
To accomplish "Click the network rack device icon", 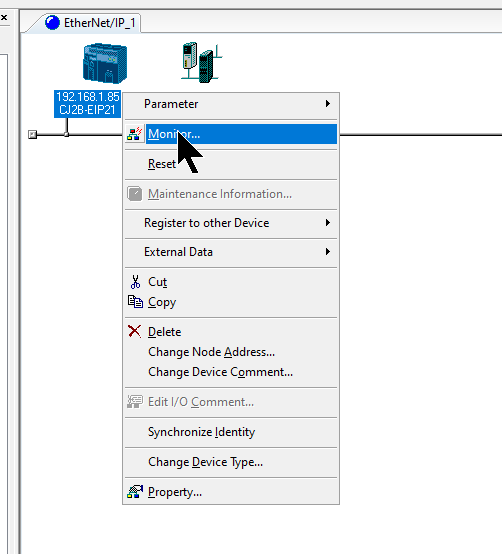I will (201, 63).
